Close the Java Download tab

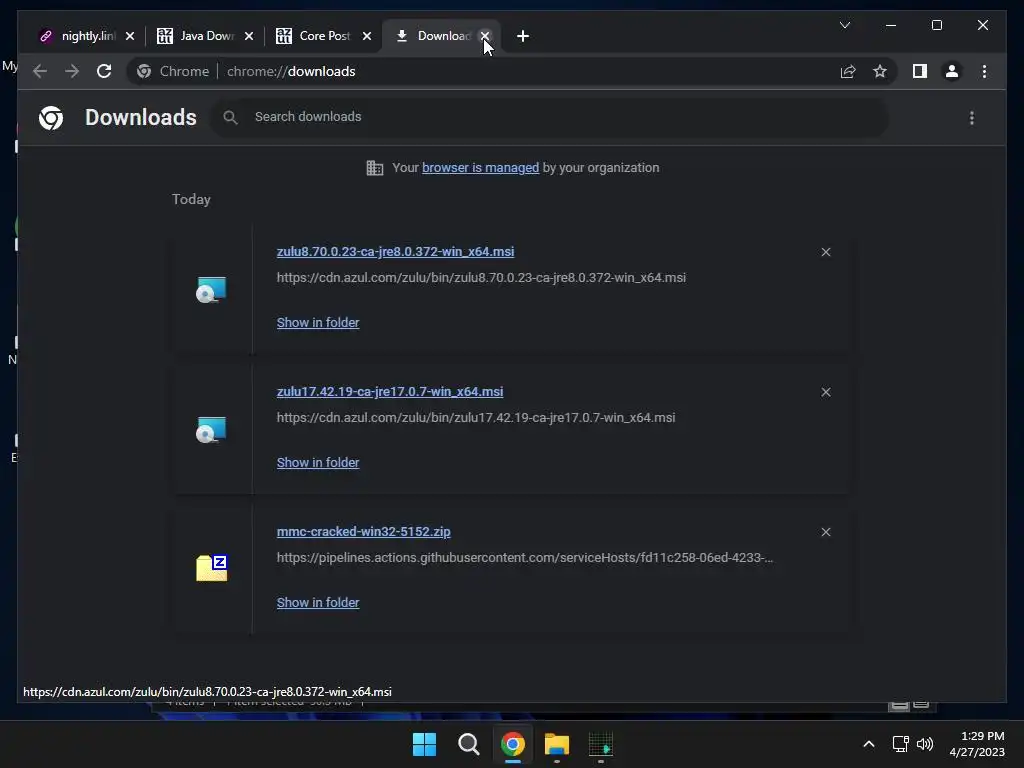click(249, 36)
